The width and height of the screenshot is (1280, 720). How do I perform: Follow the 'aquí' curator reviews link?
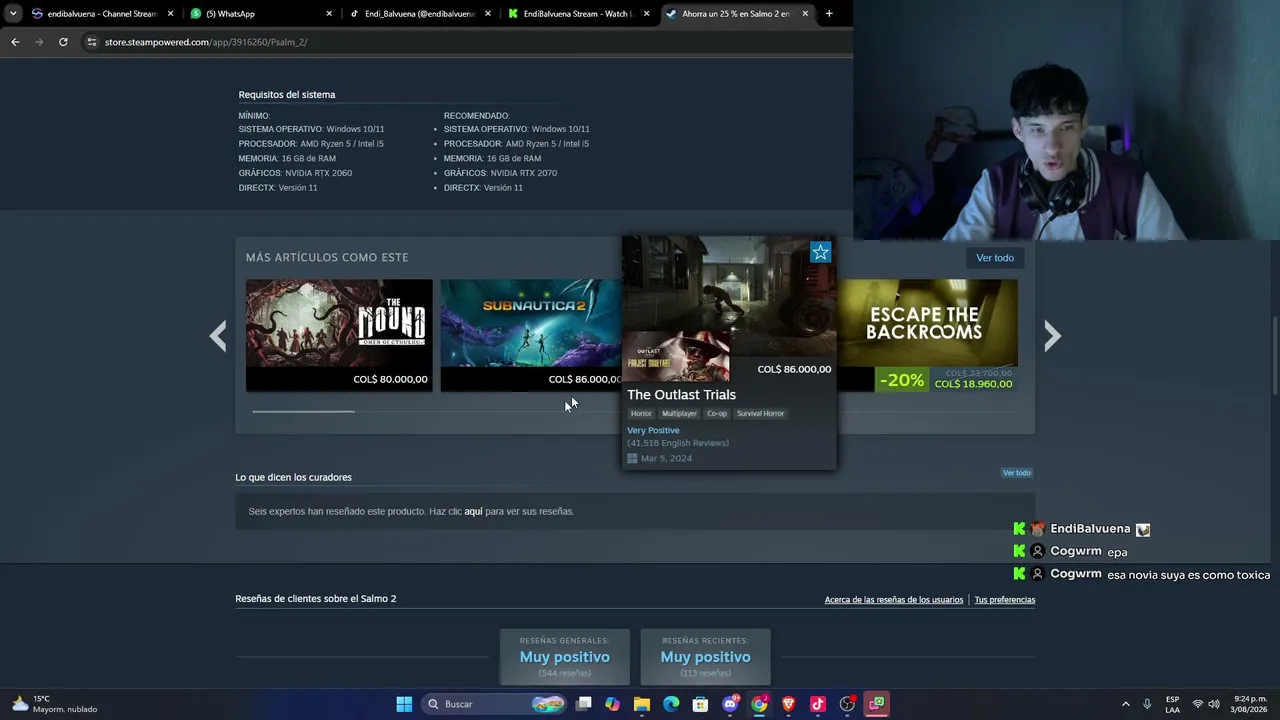(473, 511)
